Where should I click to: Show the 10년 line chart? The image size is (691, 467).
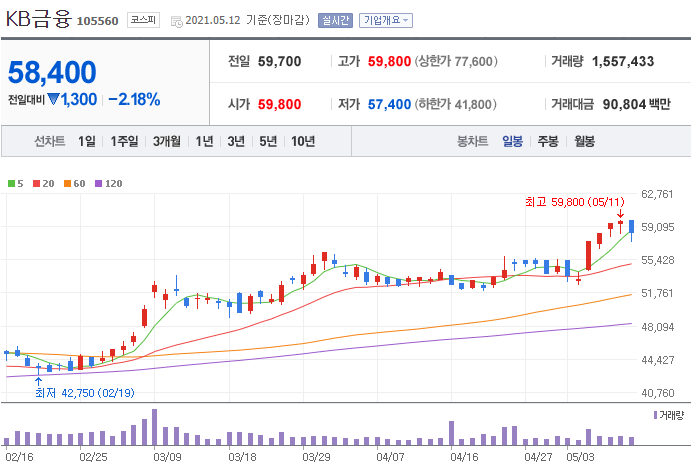303,141
